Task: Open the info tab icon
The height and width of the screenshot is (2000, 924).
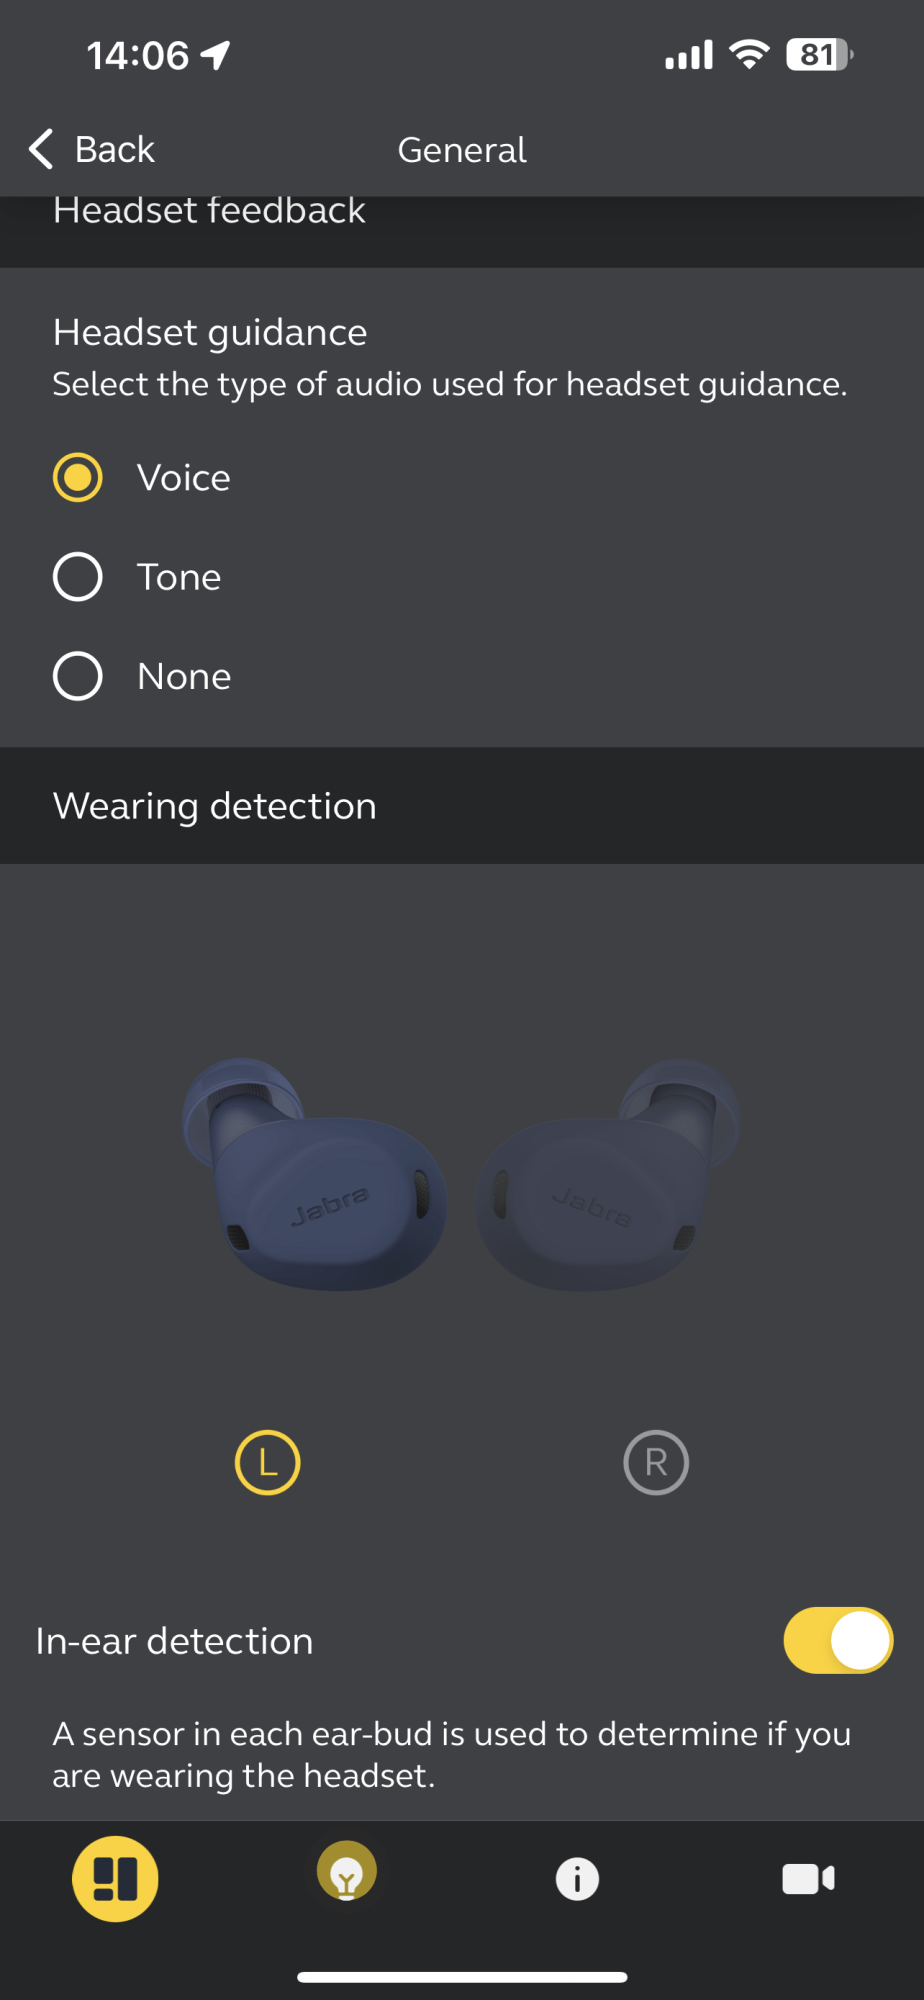Action: point(577,1879)
